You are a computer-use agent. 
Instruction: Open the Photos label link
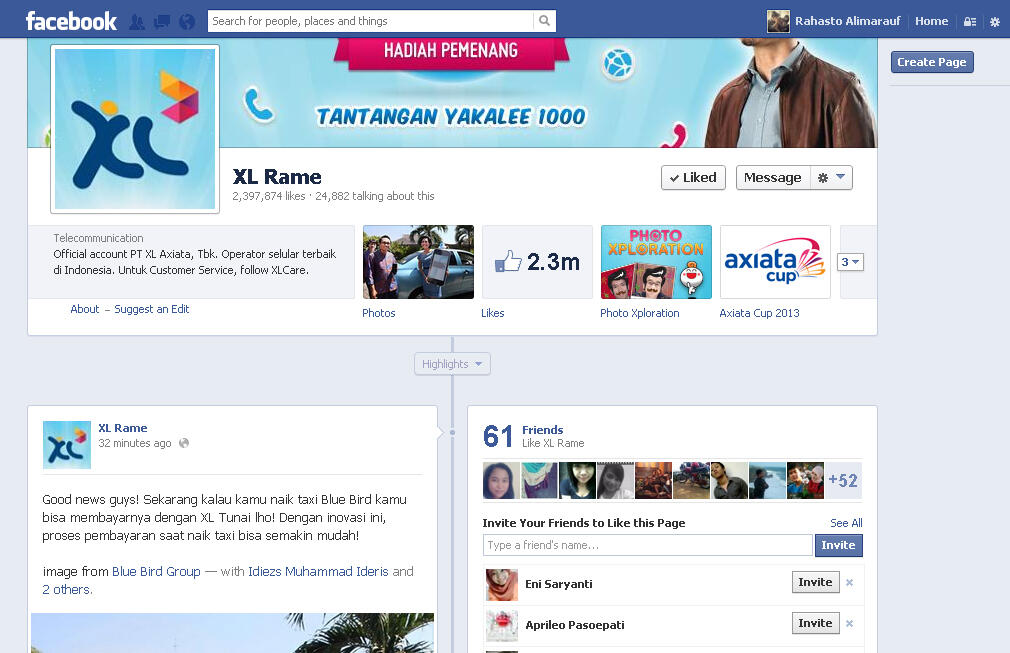pyautogui.click(x=379, y=313)
